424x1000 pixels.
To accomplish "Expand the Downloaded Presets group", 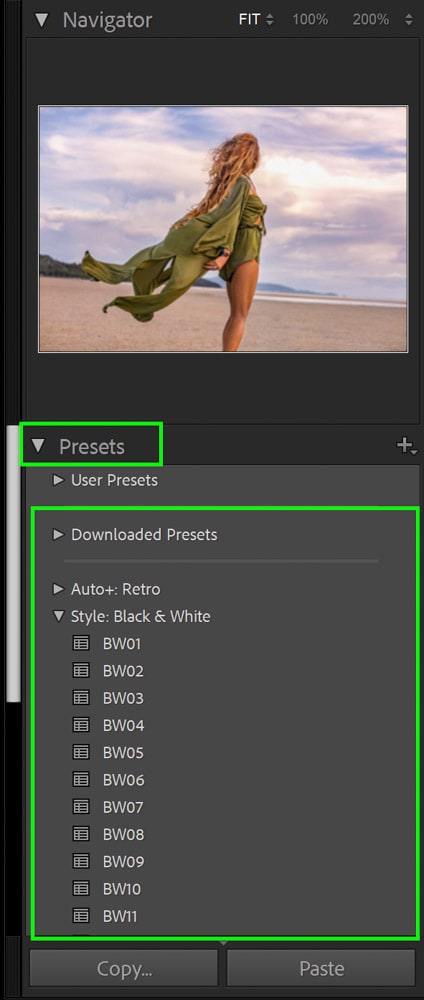I will pyautogui.click(x=59, y=534).
